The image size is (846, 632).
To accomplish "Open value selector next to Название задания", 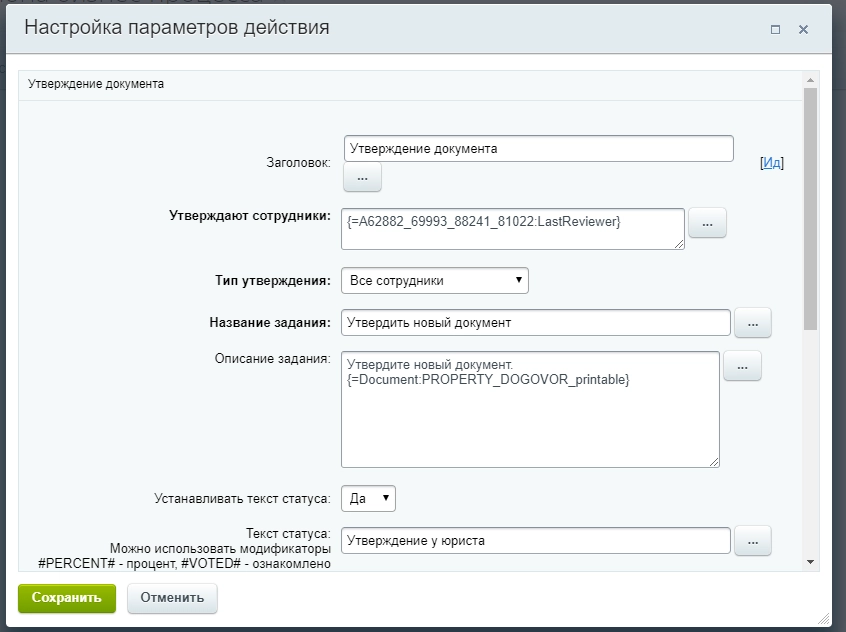I will tap(752, 322).
